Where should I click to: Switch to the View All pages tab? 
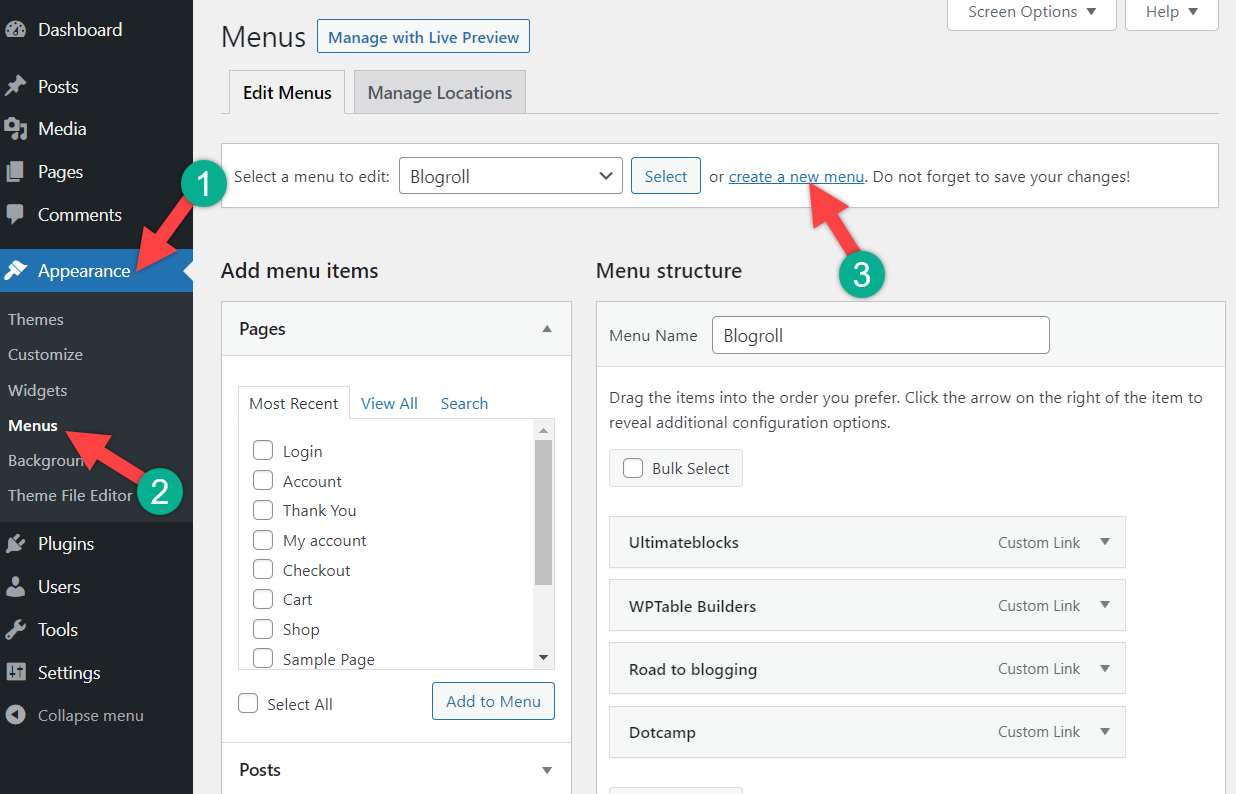click(389, 403)
